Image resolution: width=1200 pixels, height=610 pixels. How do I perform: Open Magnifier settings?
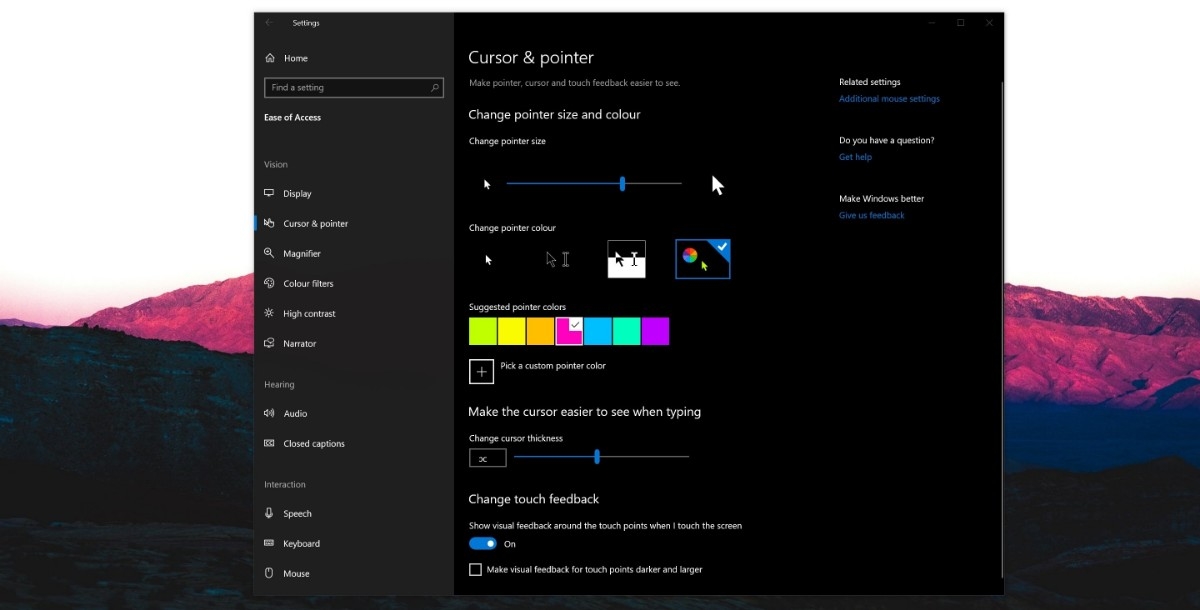coord(297,253)
